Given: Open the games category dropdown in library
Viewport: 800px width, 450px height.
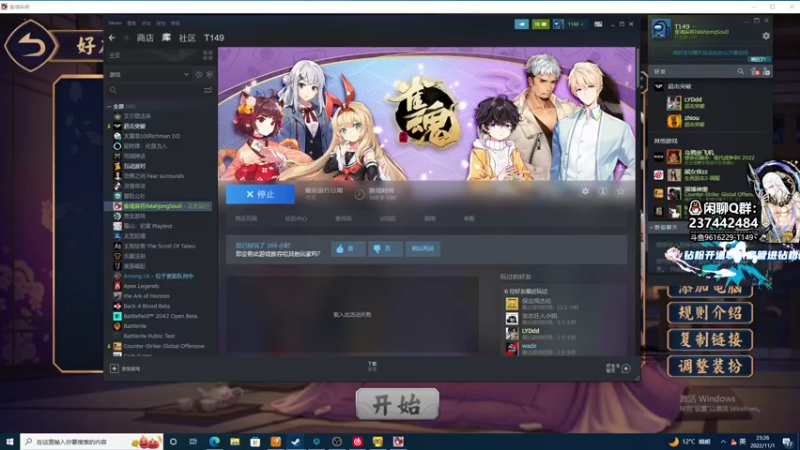Looking at the screenshot, I should [149, 74].
